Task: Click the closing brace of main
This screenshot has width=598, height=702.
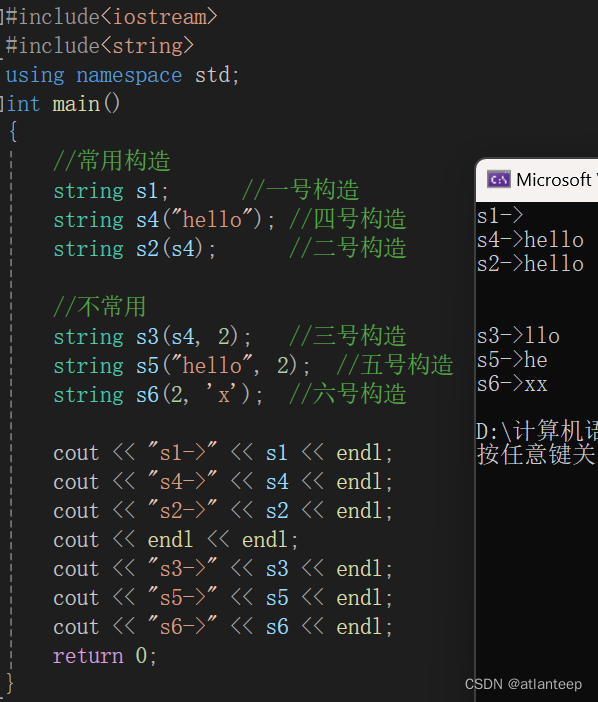Action: (x=10, y=684)
